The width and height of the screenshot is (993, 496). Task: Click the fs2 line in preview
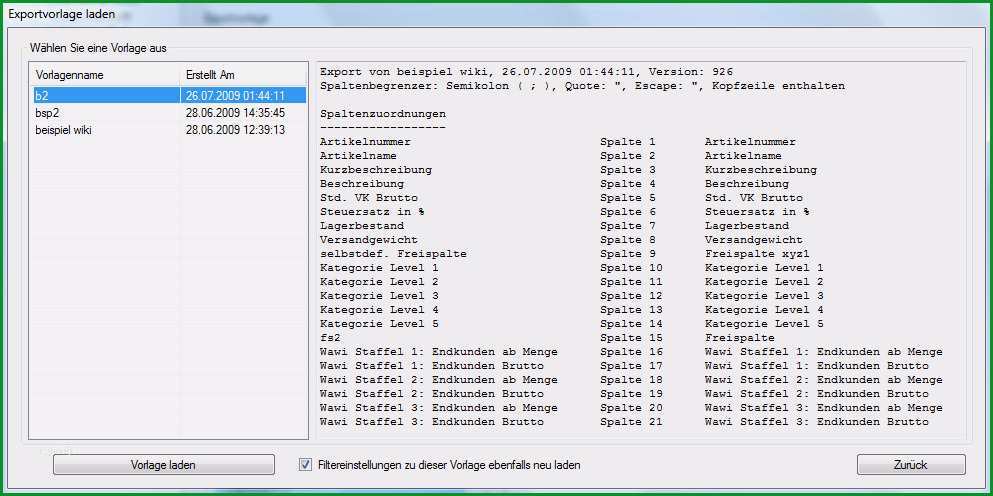click(330, 338)
